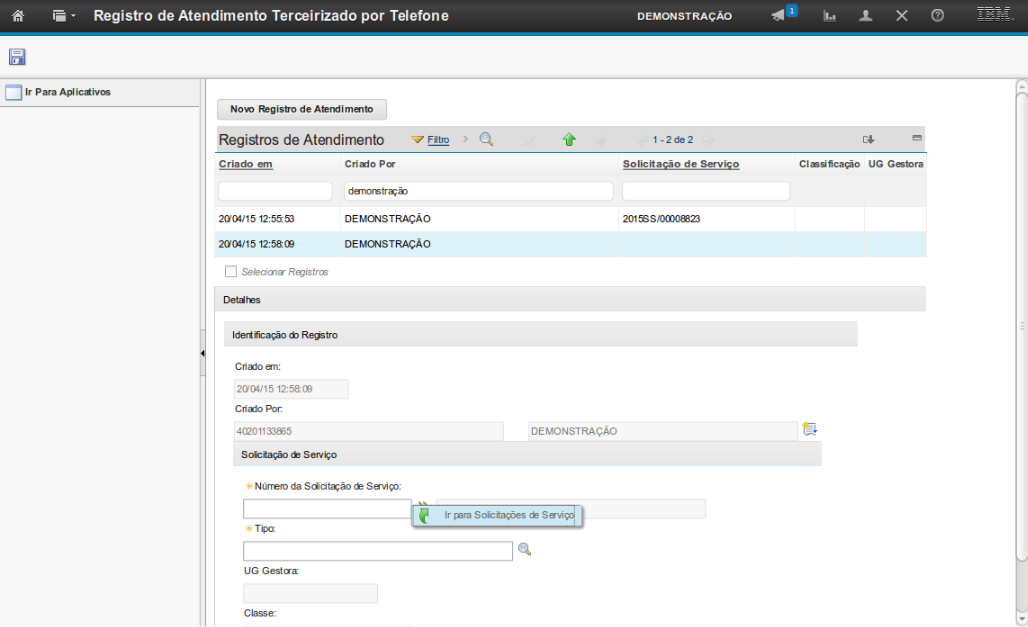Click the reports chart icon in header

829,16
